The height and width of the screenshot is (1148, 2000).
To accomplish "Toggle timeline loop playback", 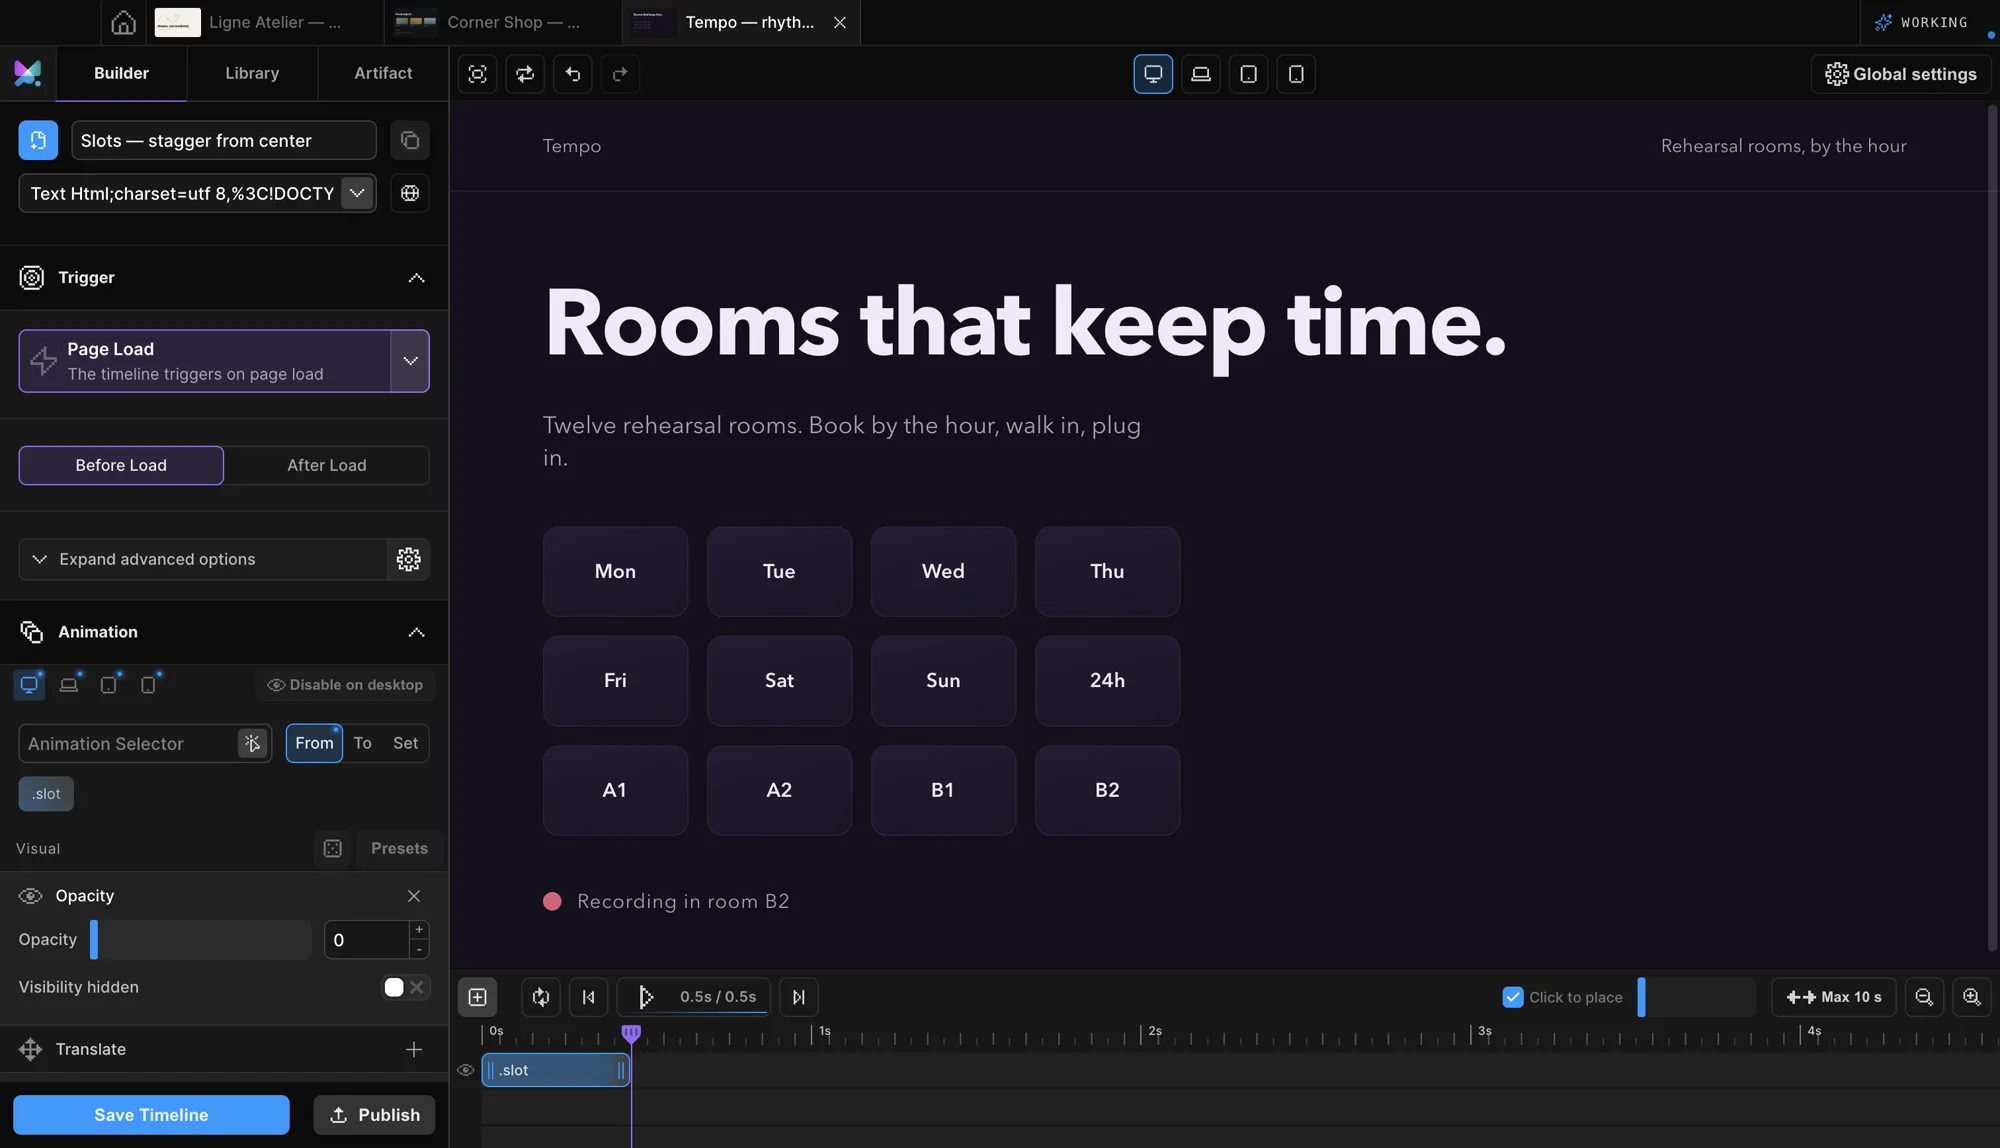I will coord(541,997).
